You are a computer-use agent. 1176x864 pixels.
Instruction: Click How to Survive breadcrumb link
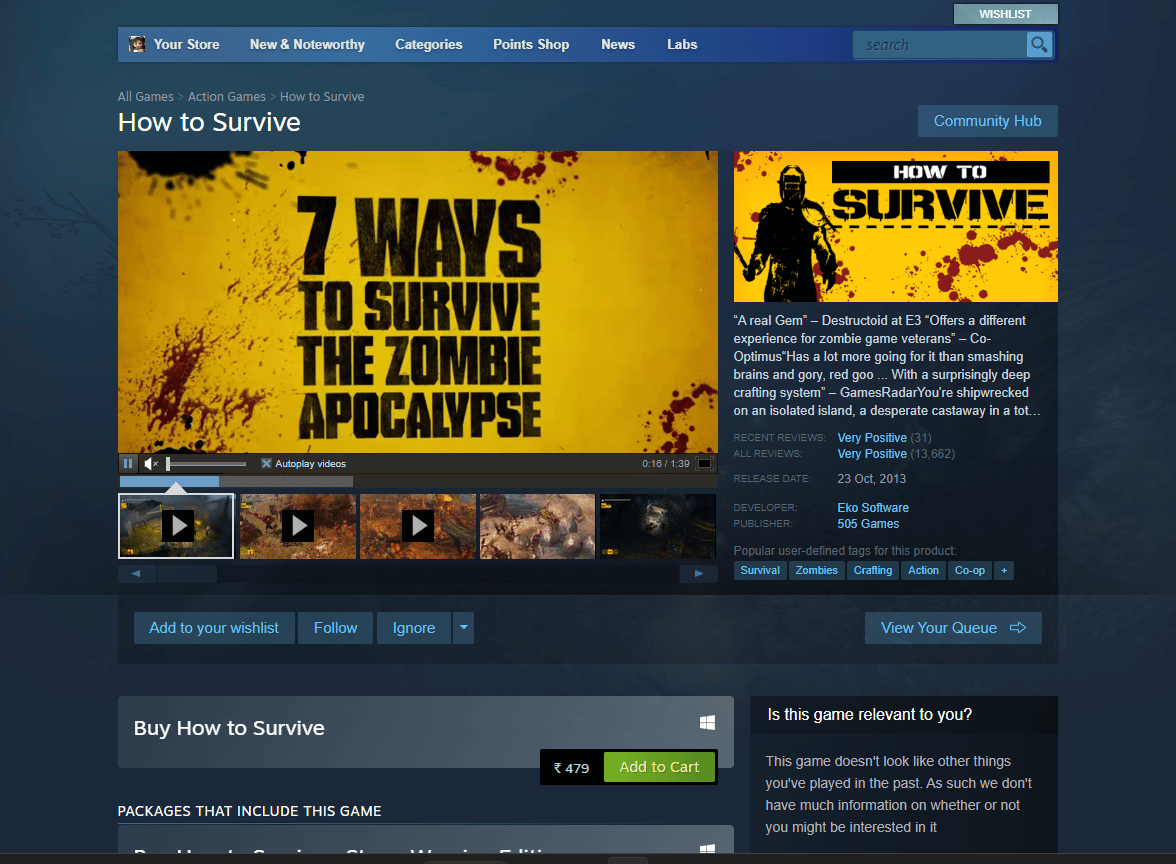pyautogui.click(x=322, y=97)
